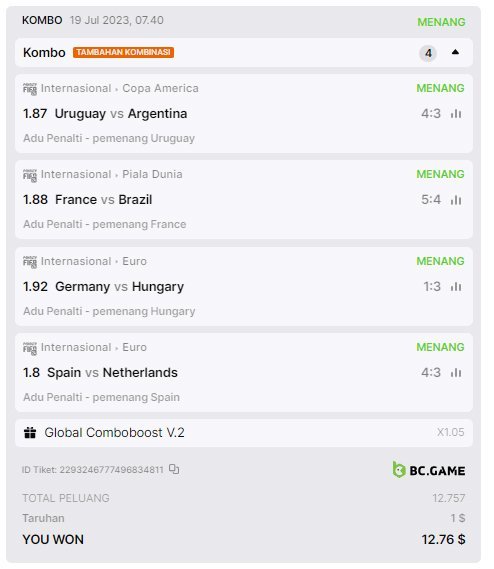Click the selection count badge 4

[428, 53]
